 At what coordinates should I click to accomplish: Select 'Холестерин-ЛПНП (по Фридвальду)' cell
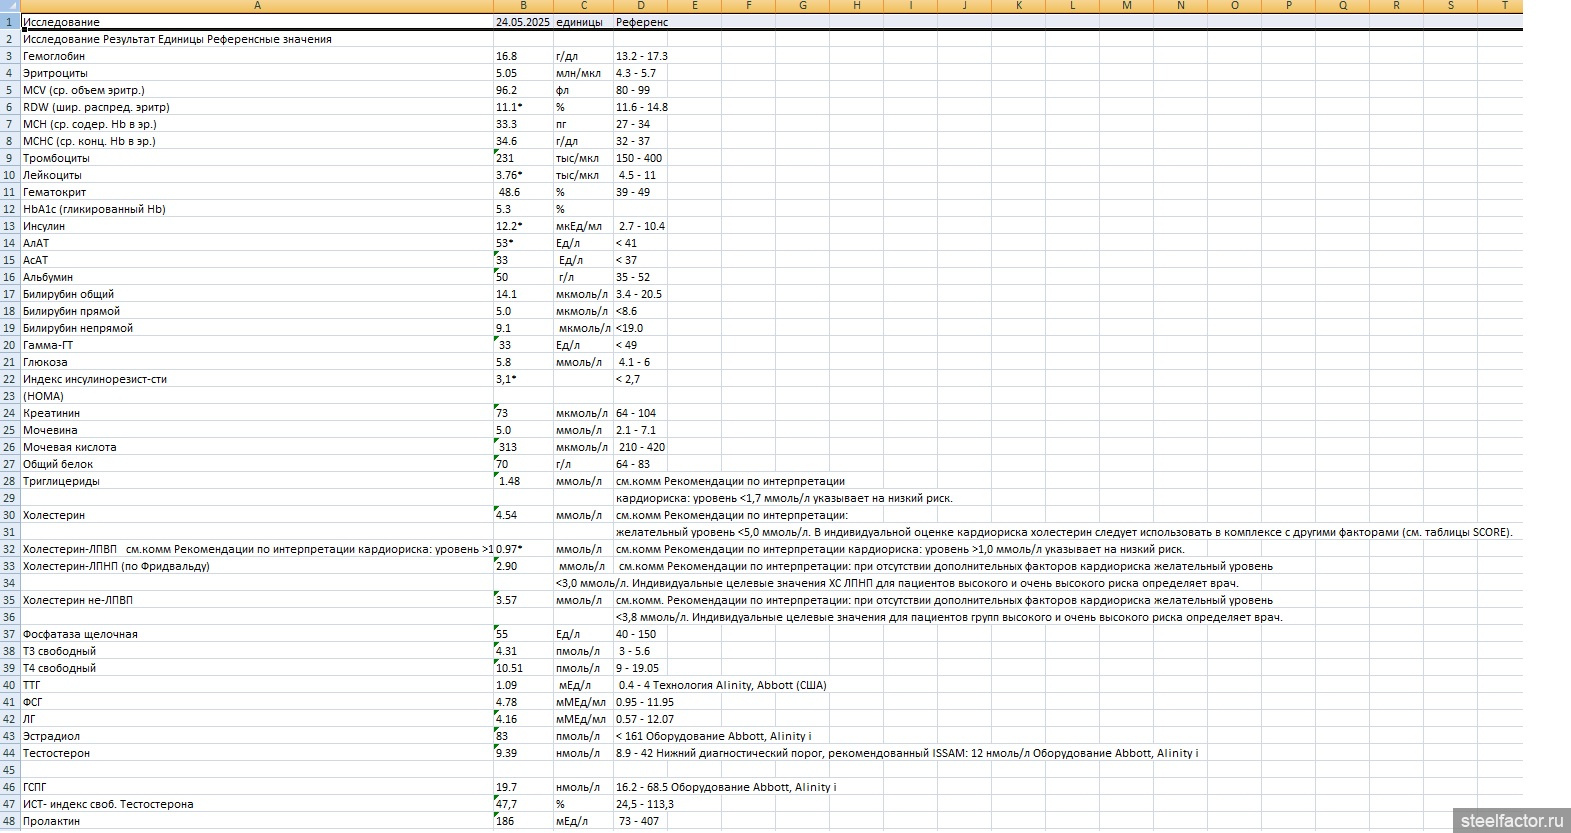pos(257,566)
